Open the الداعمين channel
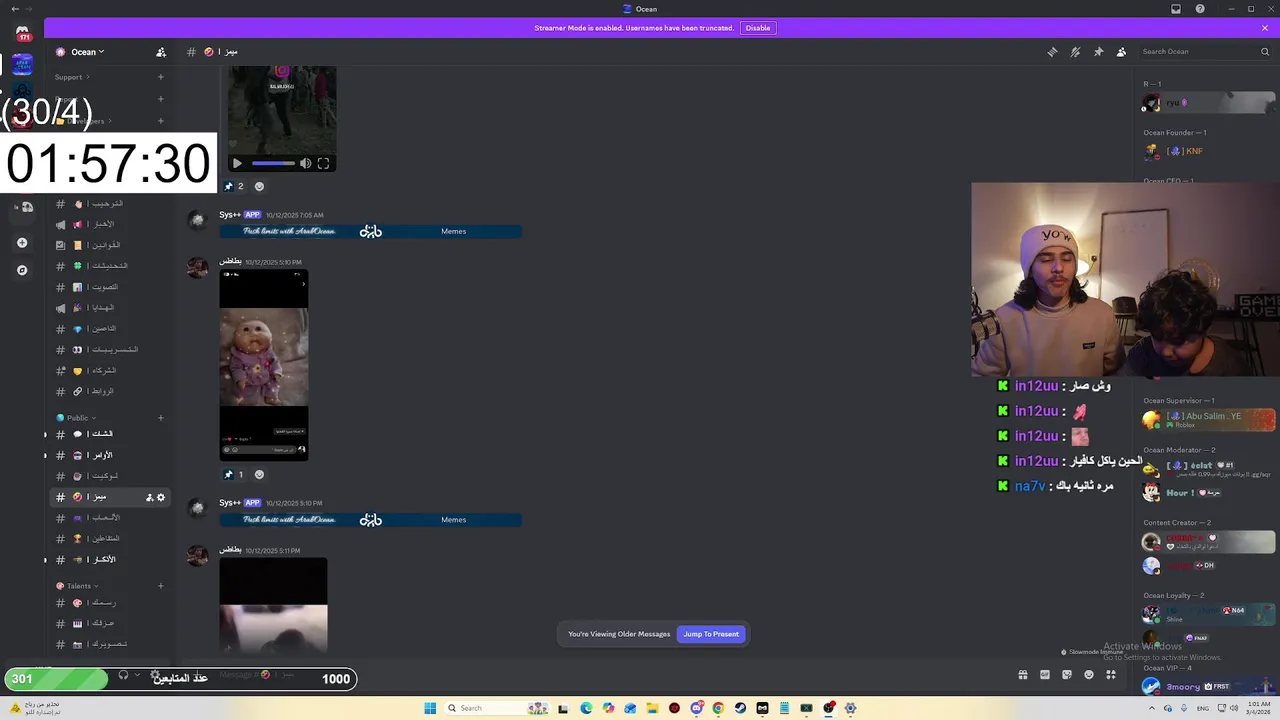Viewport: 1280px width, 720px height. point(110,329)
